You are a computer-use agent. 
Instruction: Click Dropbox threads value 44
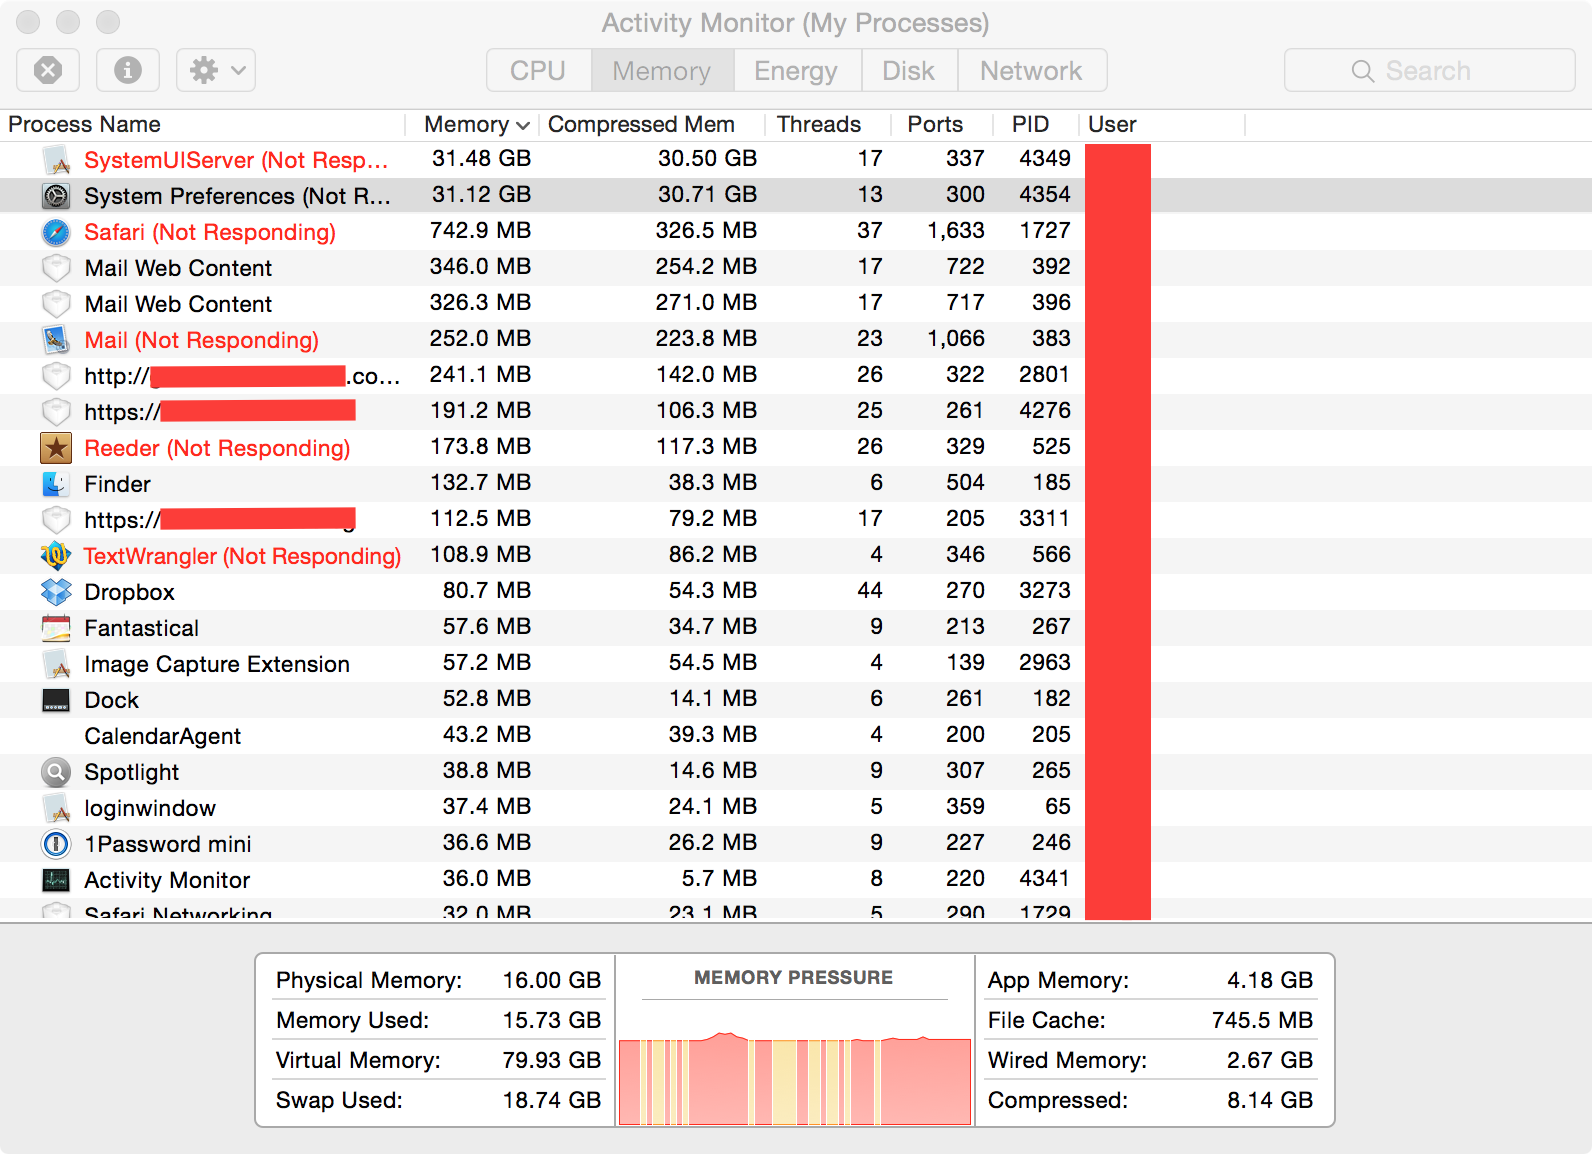pos(870,591)
